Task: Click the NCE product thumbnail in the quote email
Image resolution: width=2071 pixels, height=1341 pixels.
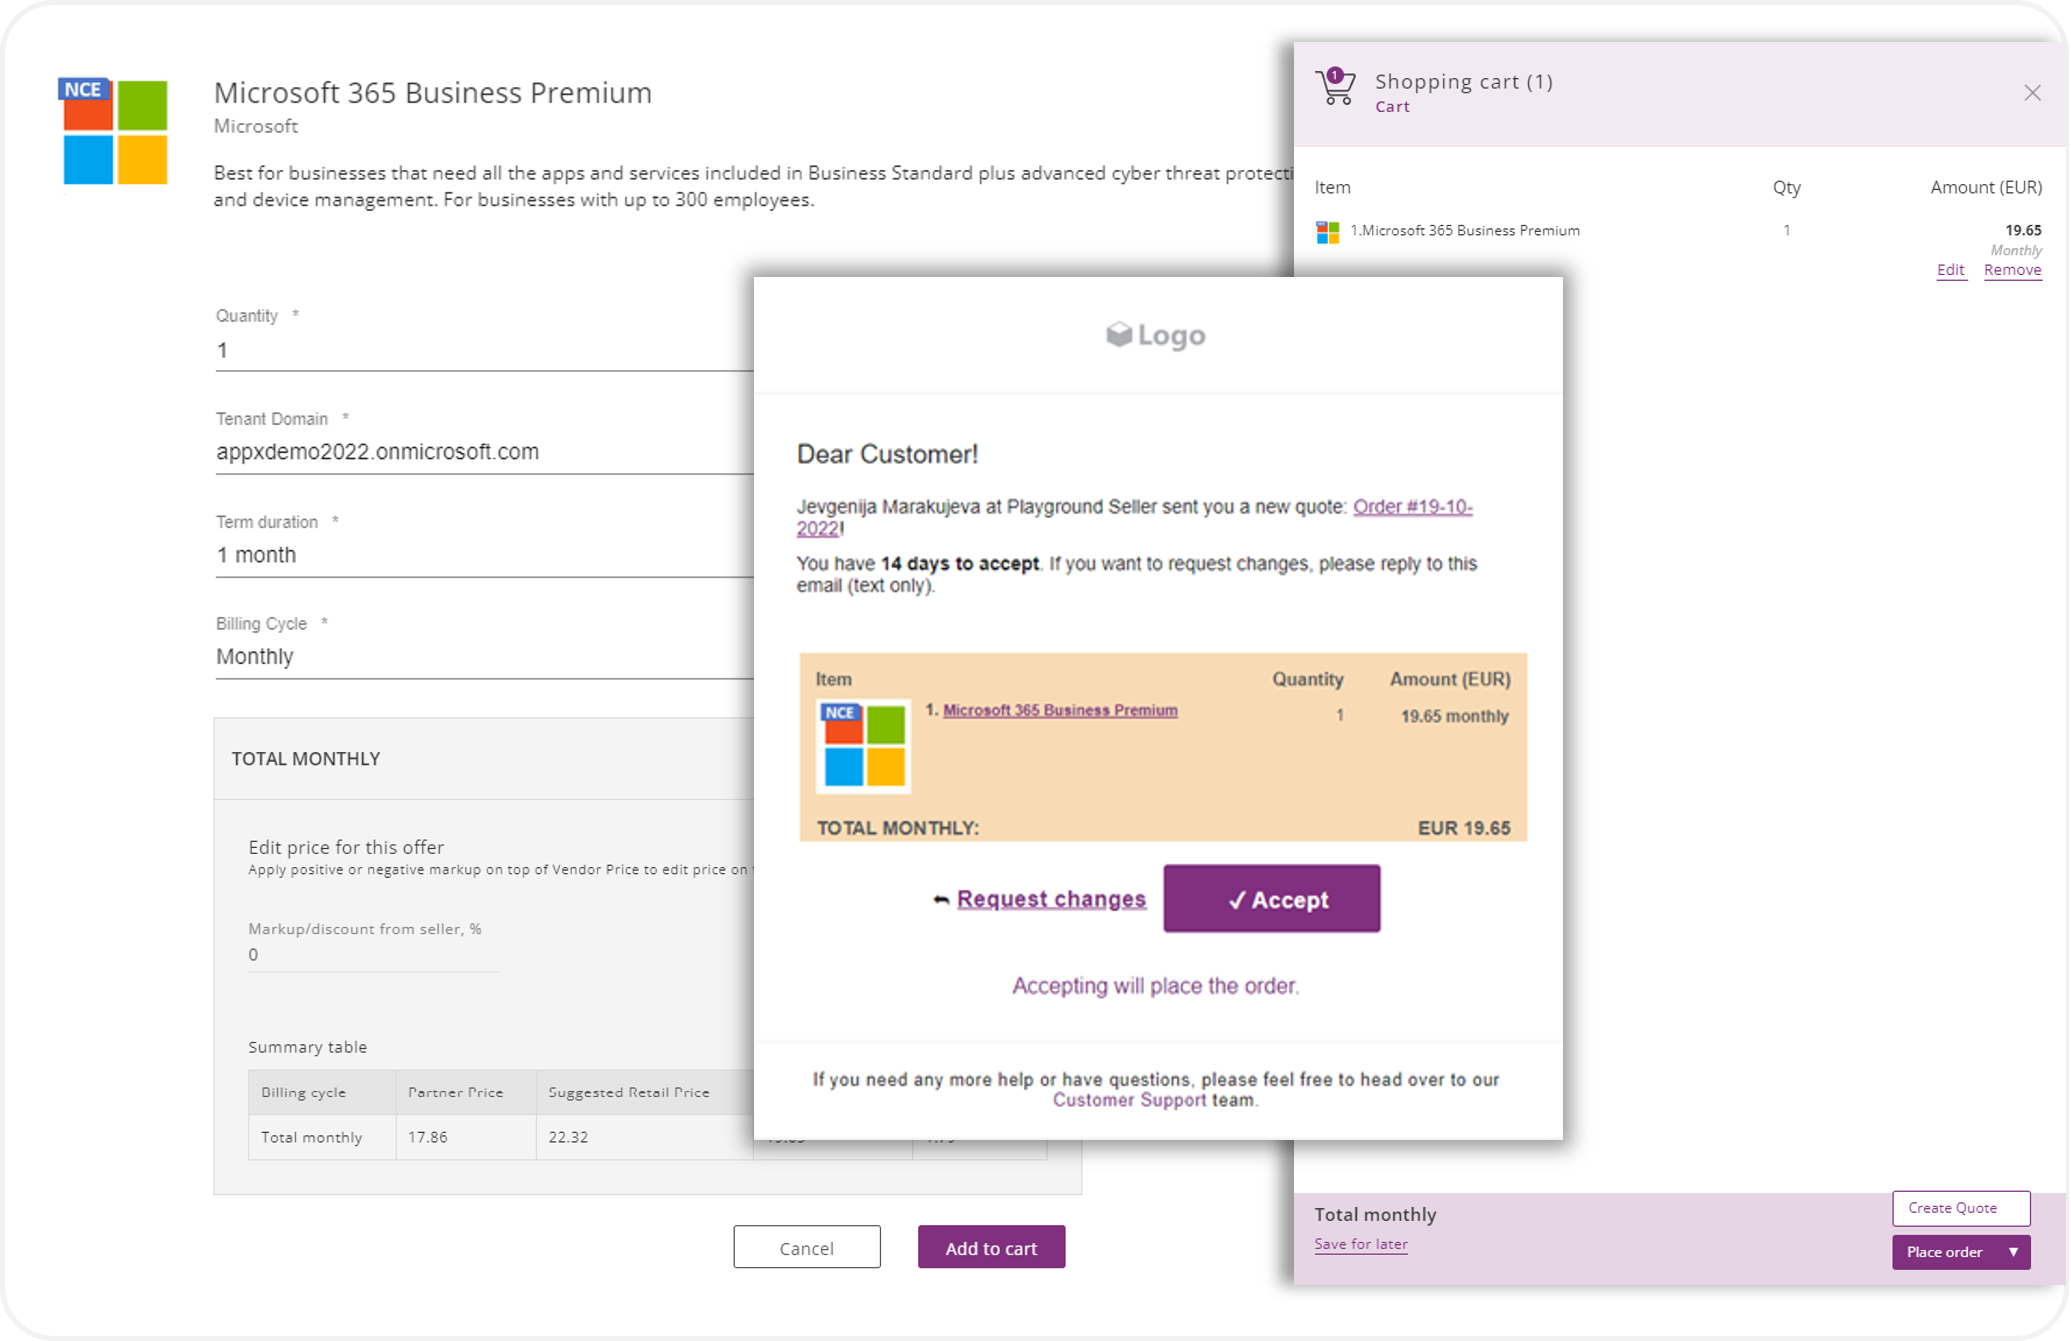Action: 863,746
